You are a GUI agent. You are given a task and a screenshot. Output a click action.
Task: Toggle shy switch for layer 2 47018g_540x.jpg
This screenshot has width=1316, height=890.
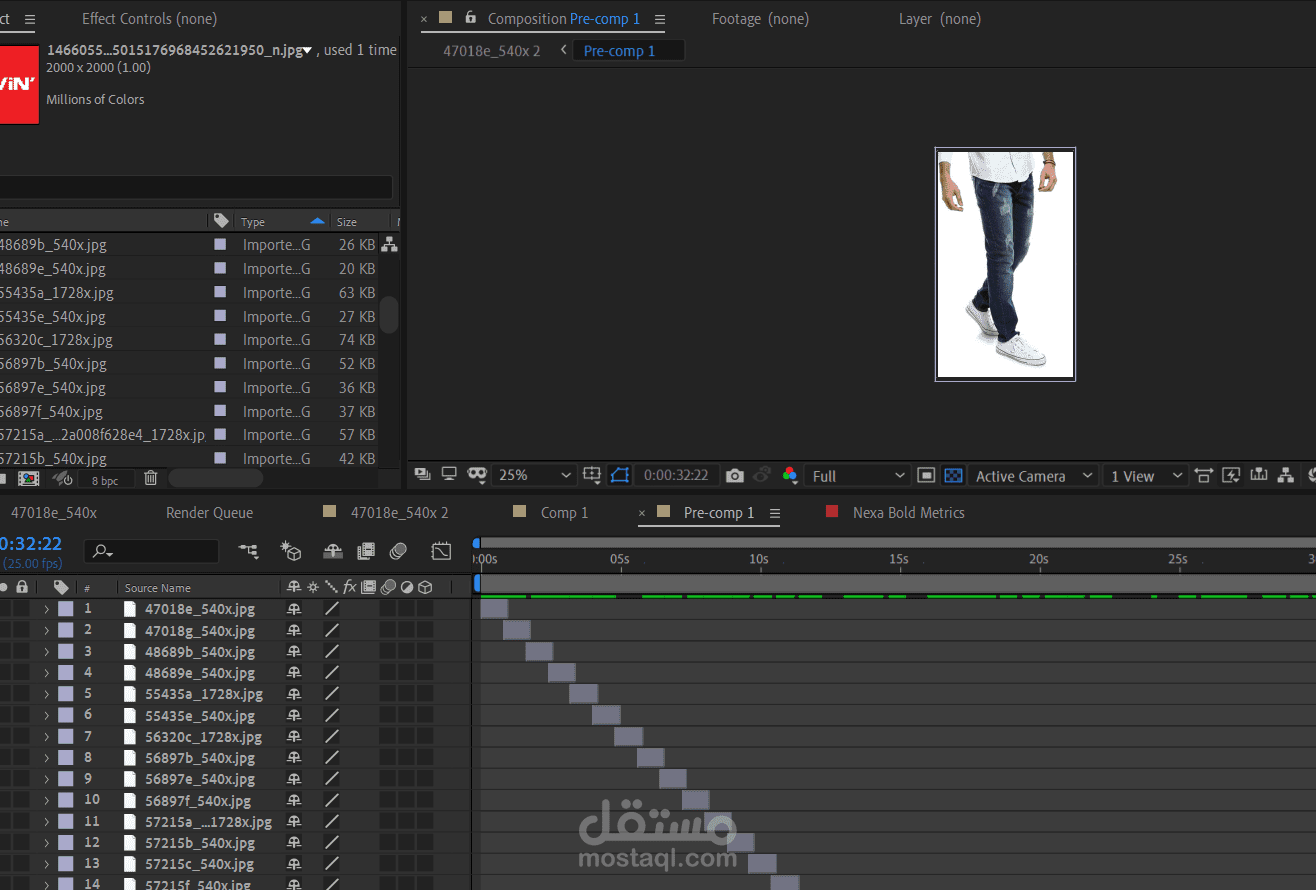point(294,630)
